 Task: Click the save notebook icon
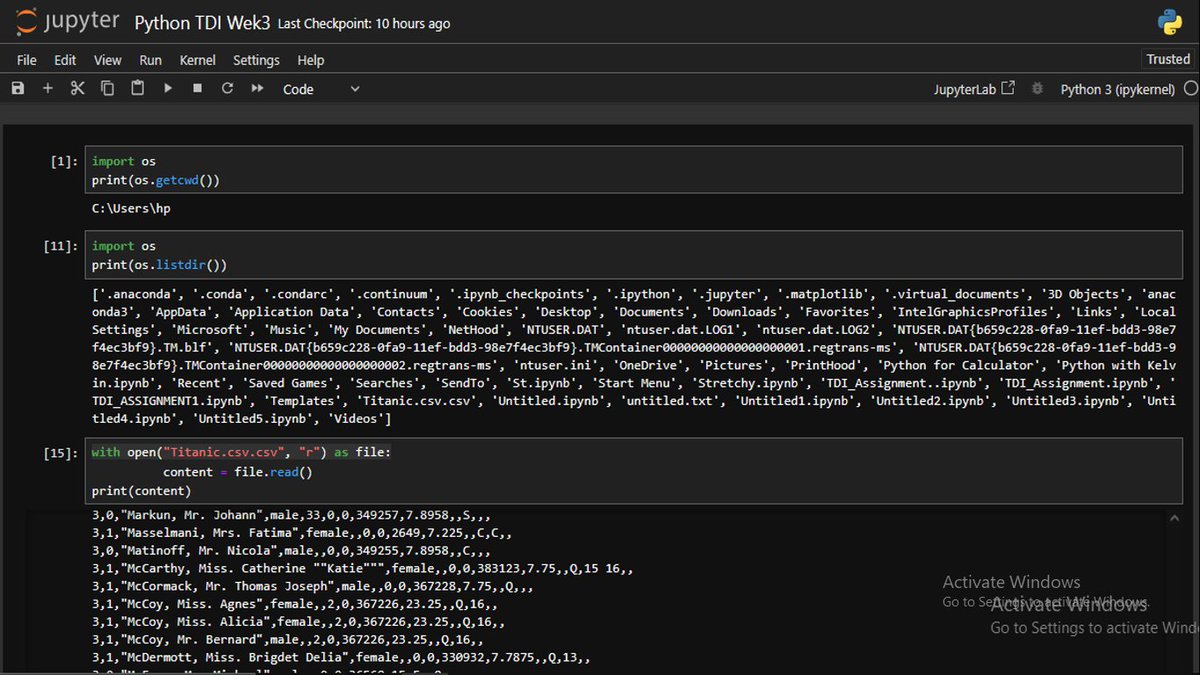click(x=17, y=89)
